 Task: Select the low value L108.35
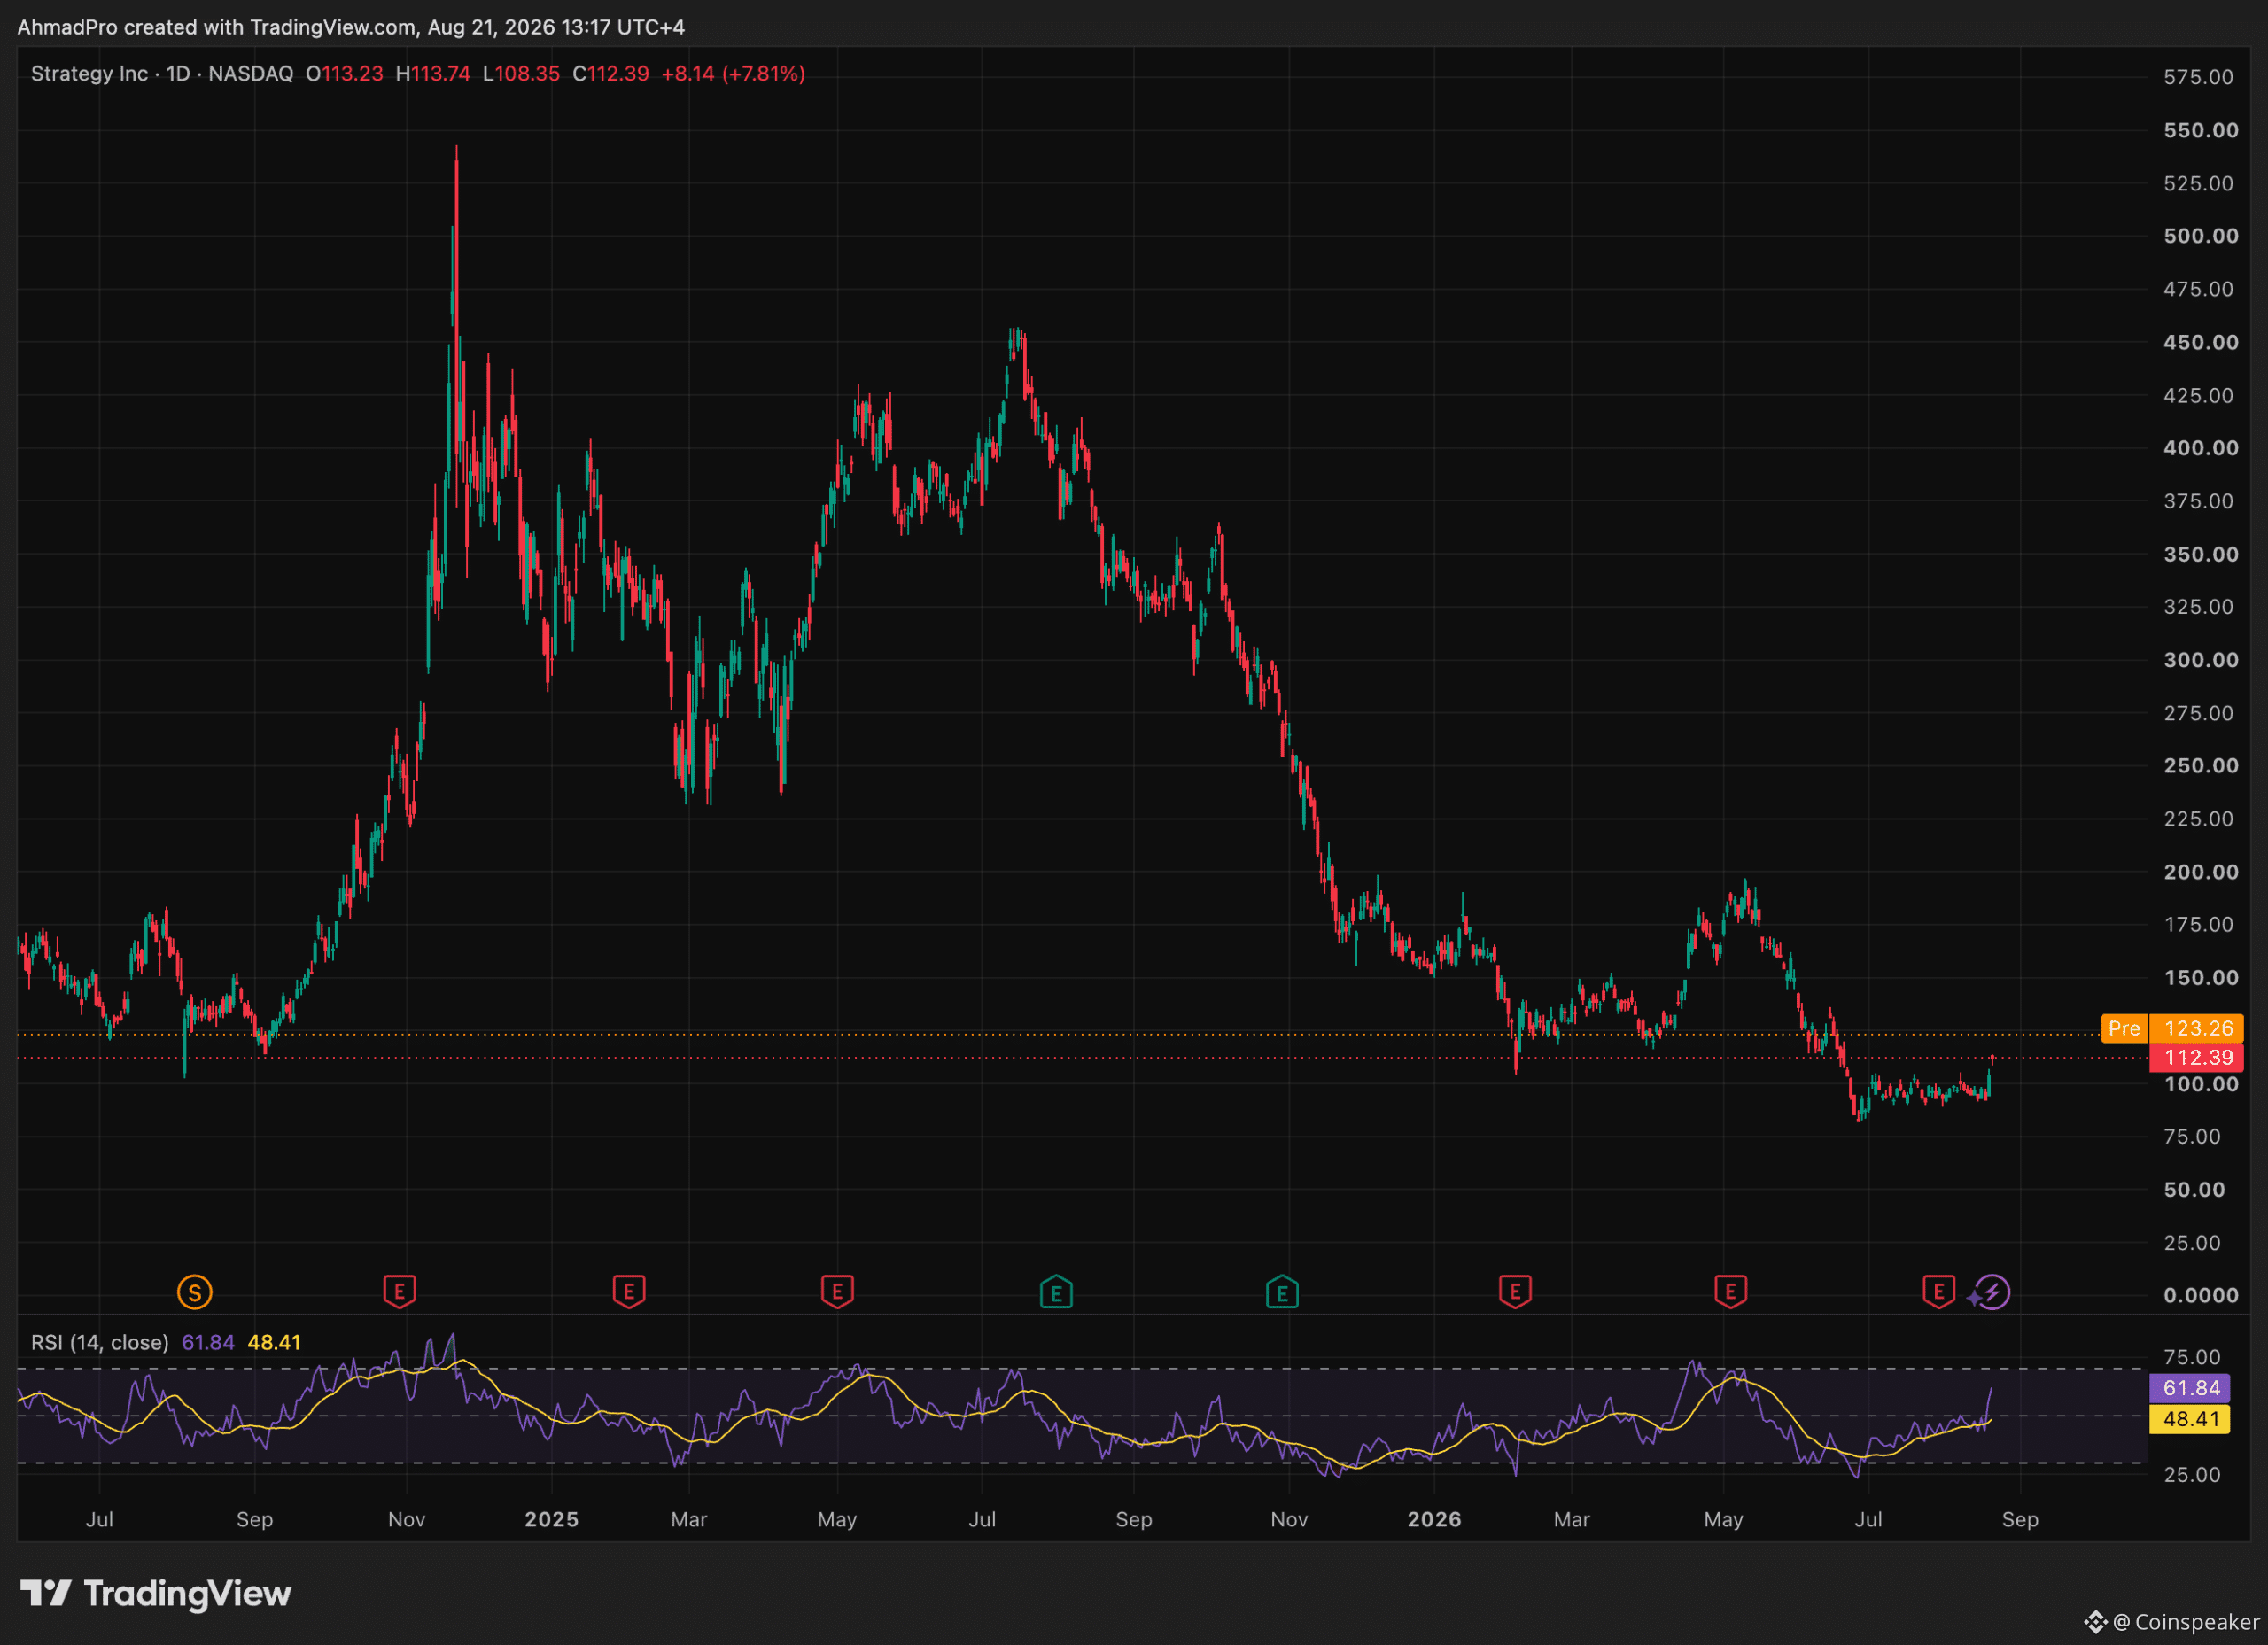521,74
